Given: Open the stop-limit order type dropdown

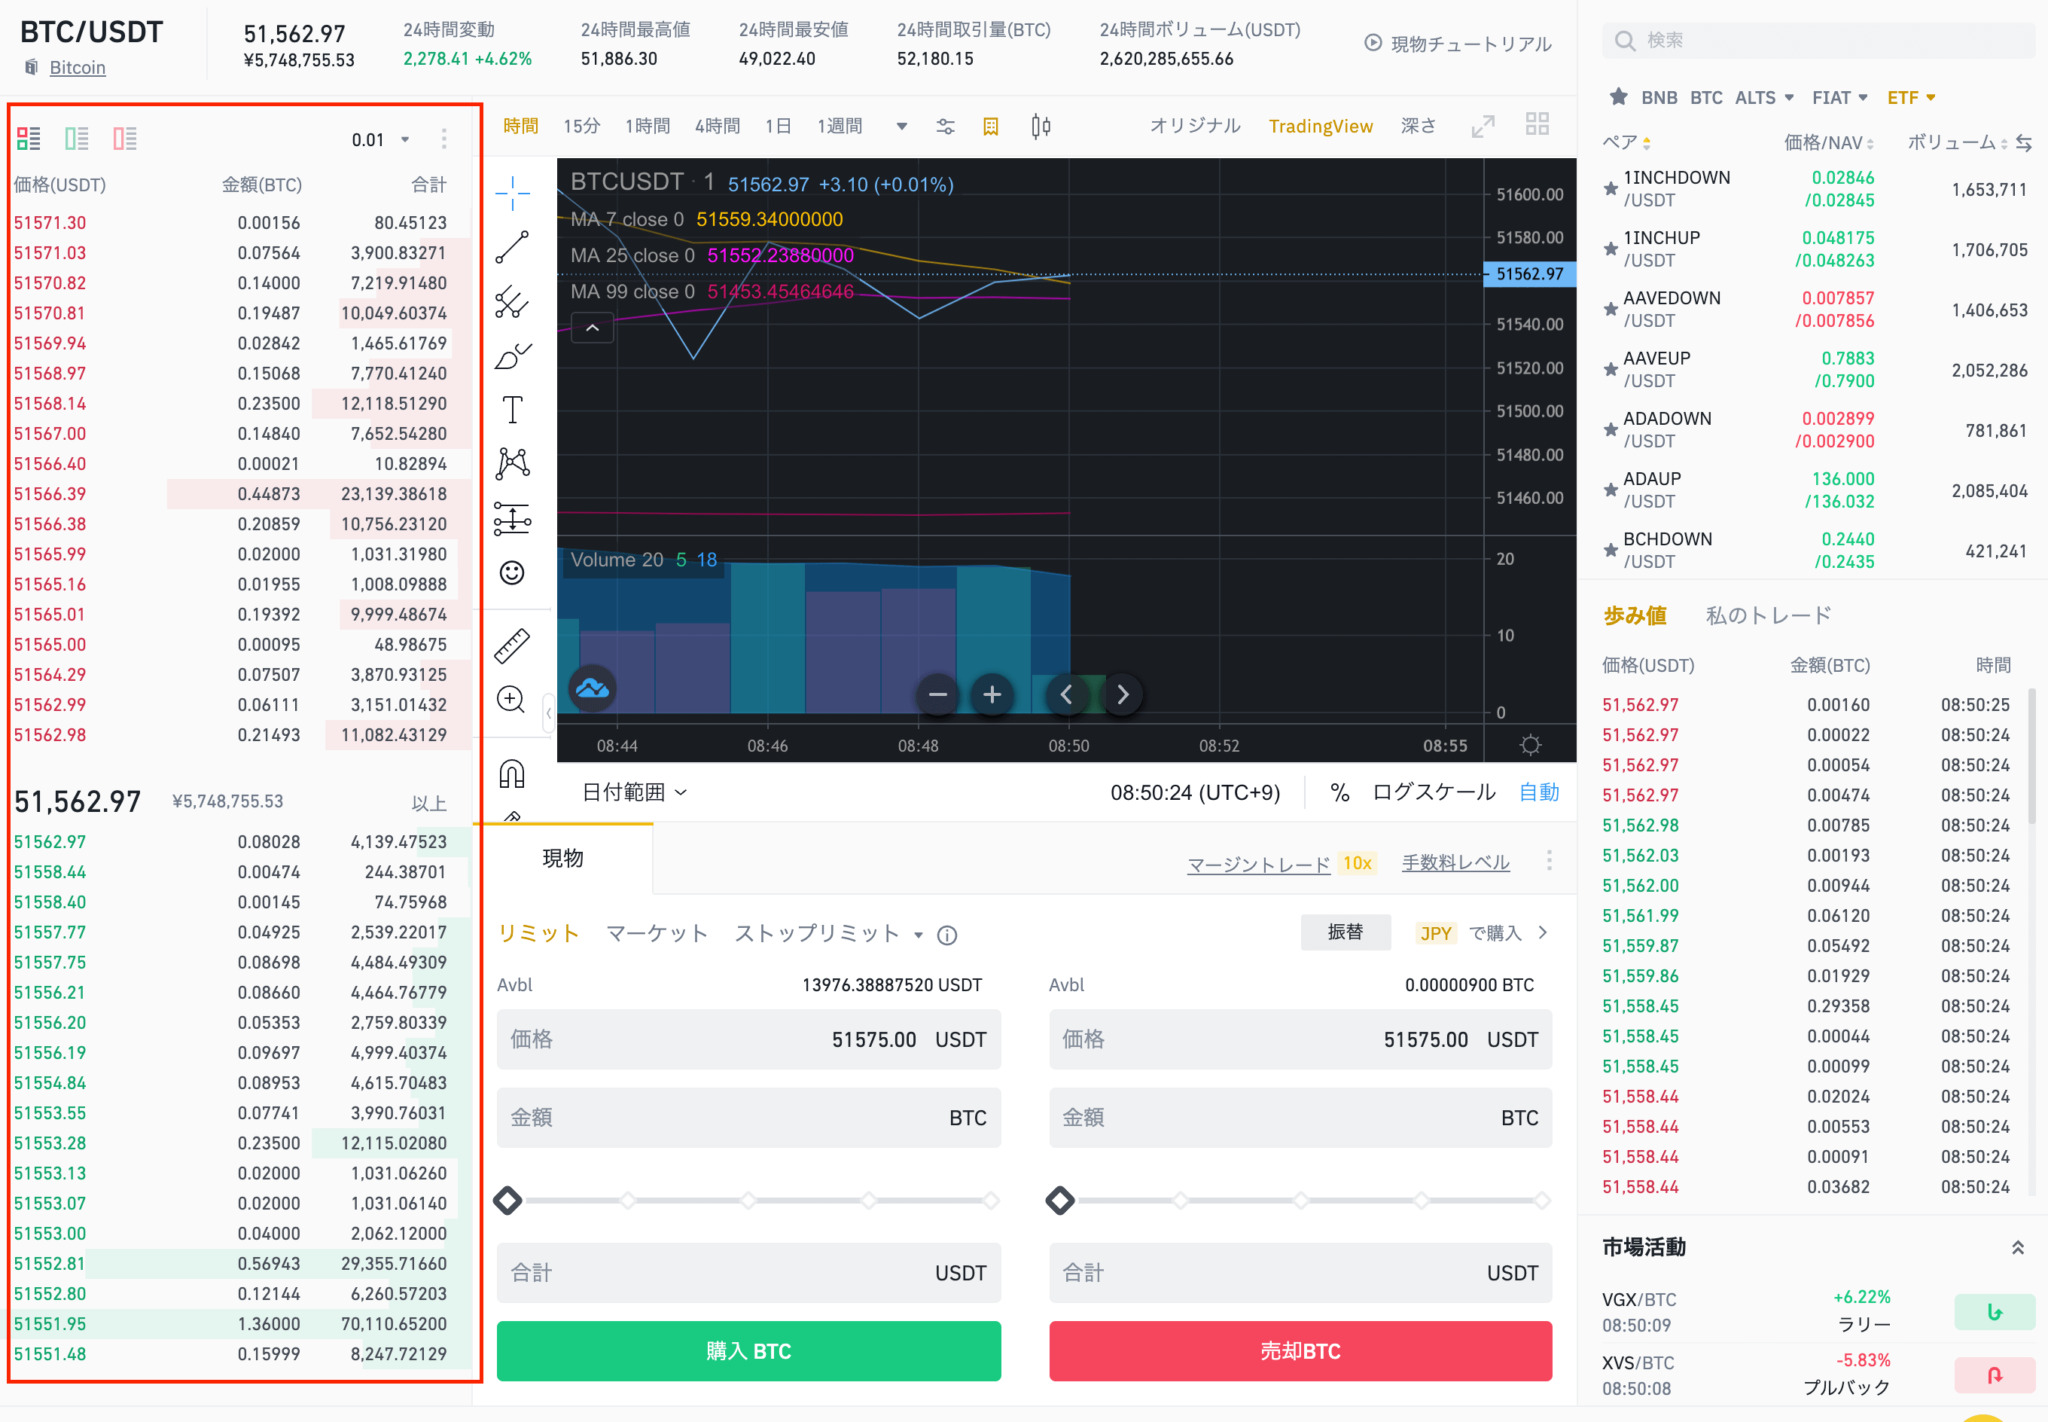Looking at the screenshot, I should coord(918,935).
